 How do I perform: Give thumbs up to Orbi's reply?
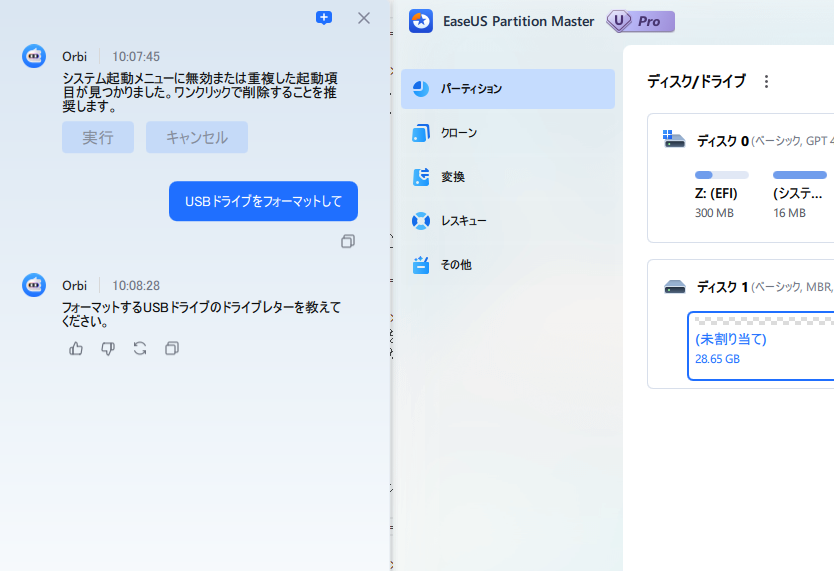[76, 349]
